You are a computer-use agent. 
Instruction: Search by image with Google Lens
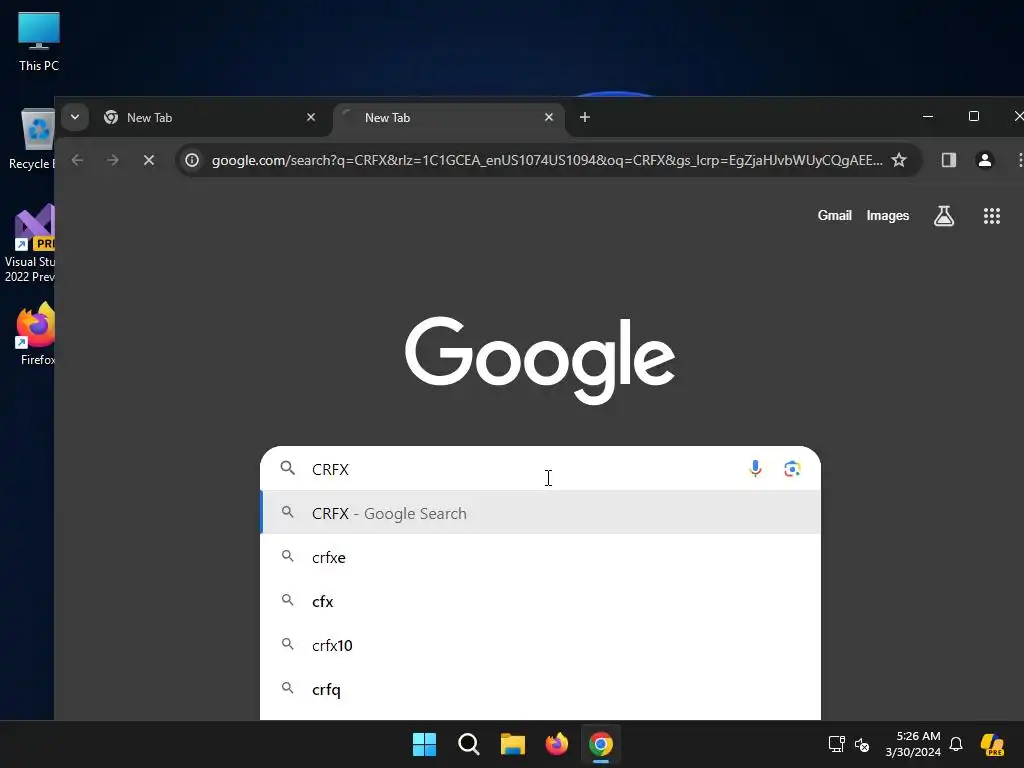coord(792,469)
